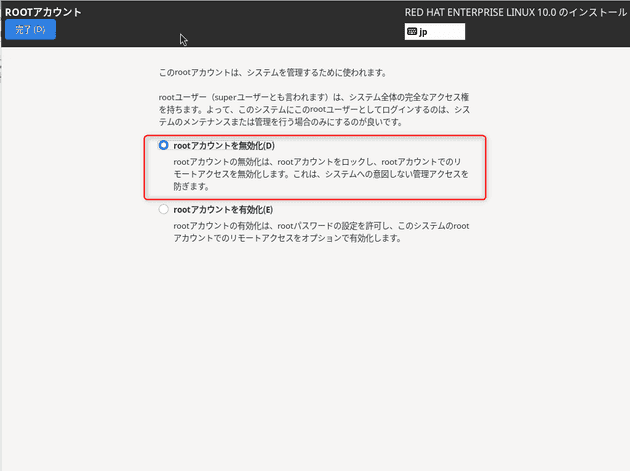Screen dimensions: 630x471
Task: Click the 完了 (D) done button
Action: pos(30,30)
